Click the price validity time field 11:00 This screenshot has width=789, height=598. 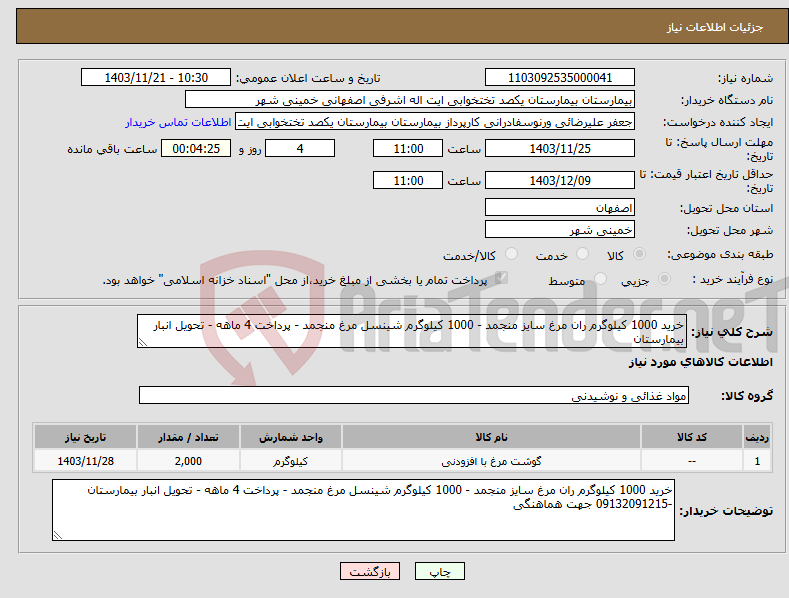(408, 180)
